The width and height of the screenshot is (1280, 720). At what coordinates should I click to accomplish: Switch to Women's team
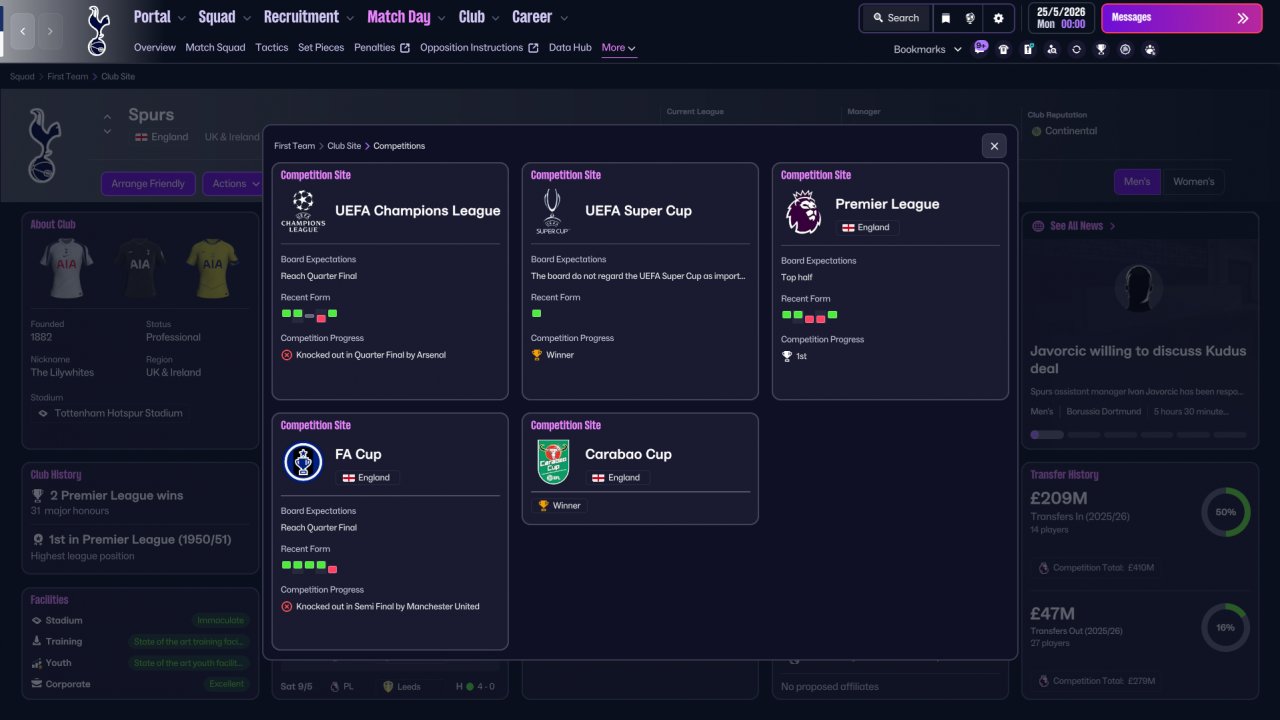point(1193,182)
